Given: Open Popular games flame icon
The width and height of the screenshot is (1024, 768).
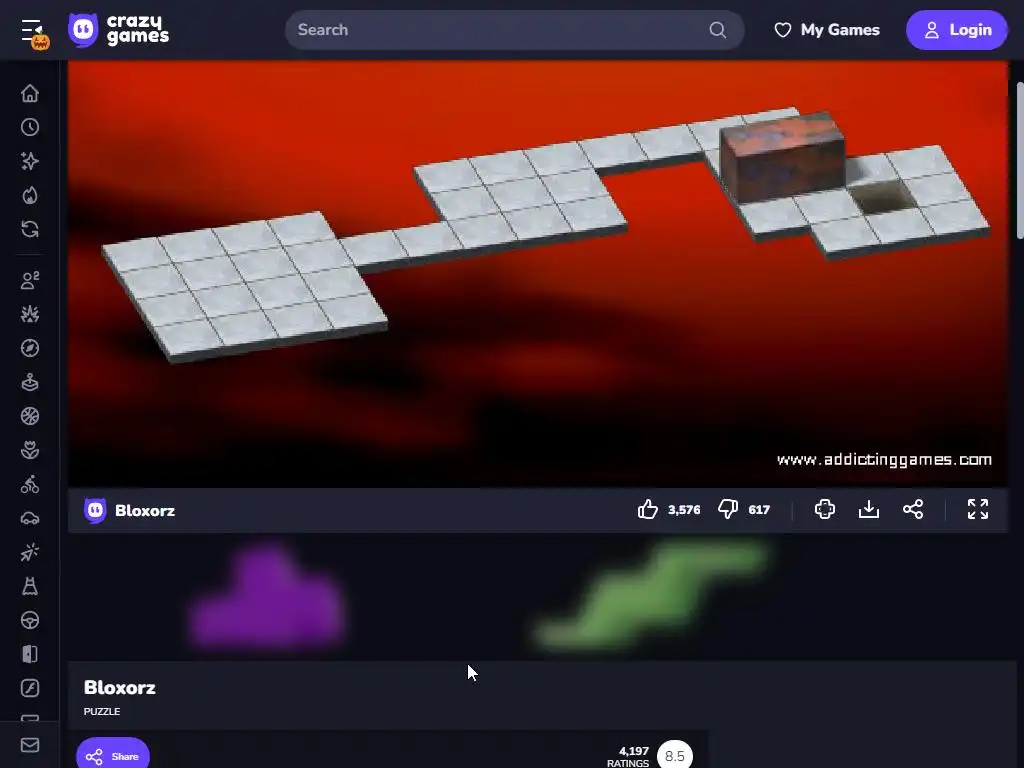Looking at the screenshot, I should tap(30, 195).
